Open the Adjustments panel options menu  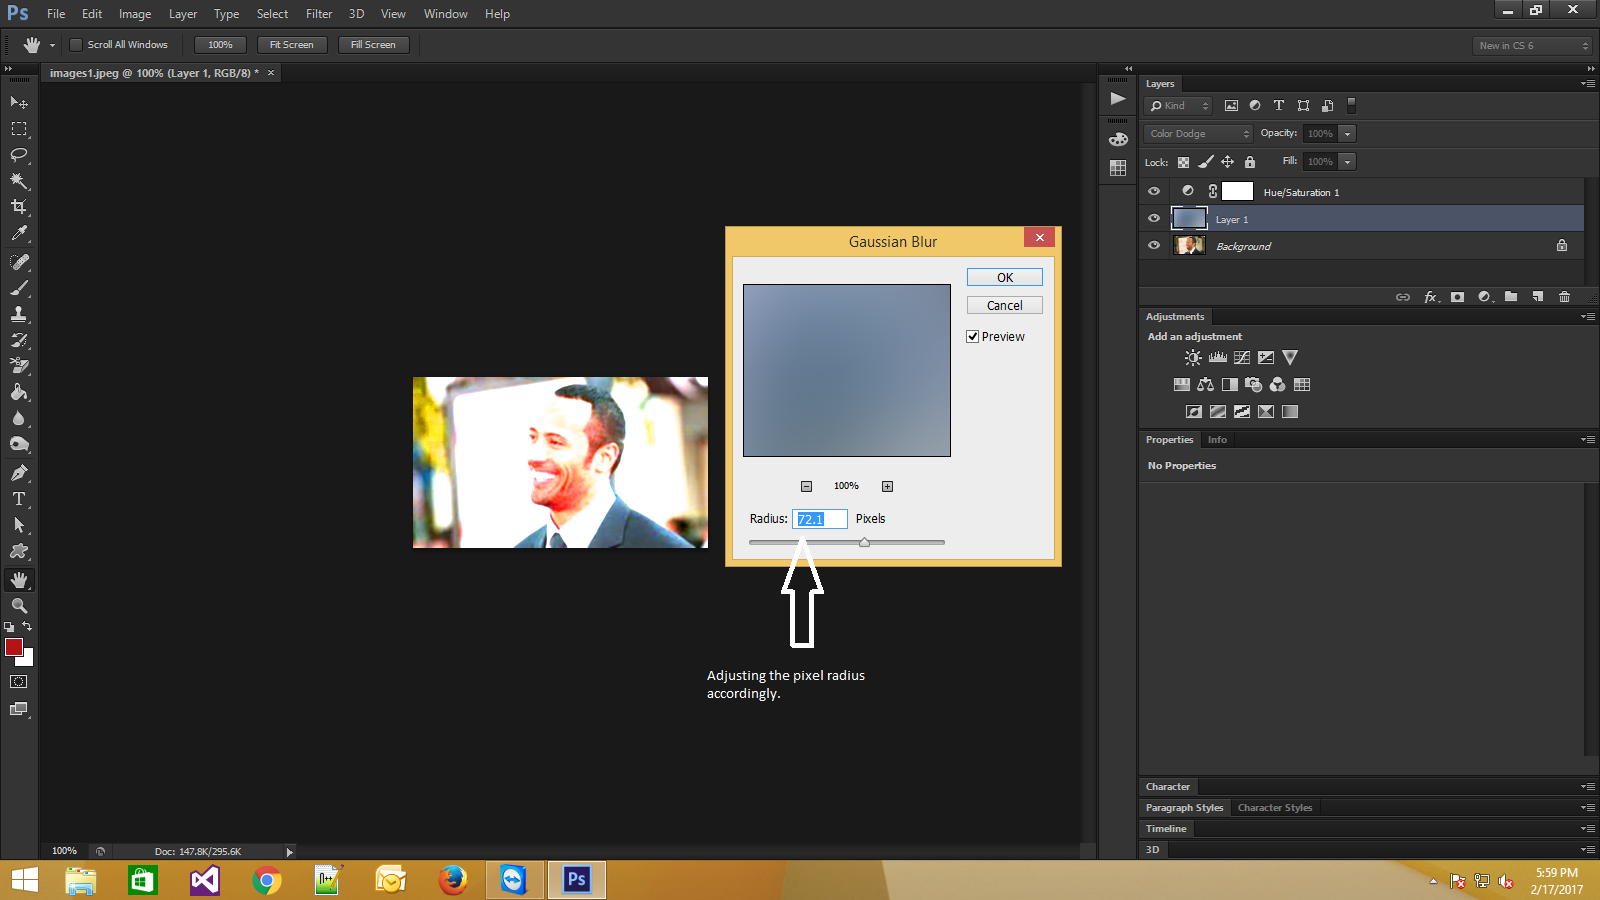point(1588,316)
